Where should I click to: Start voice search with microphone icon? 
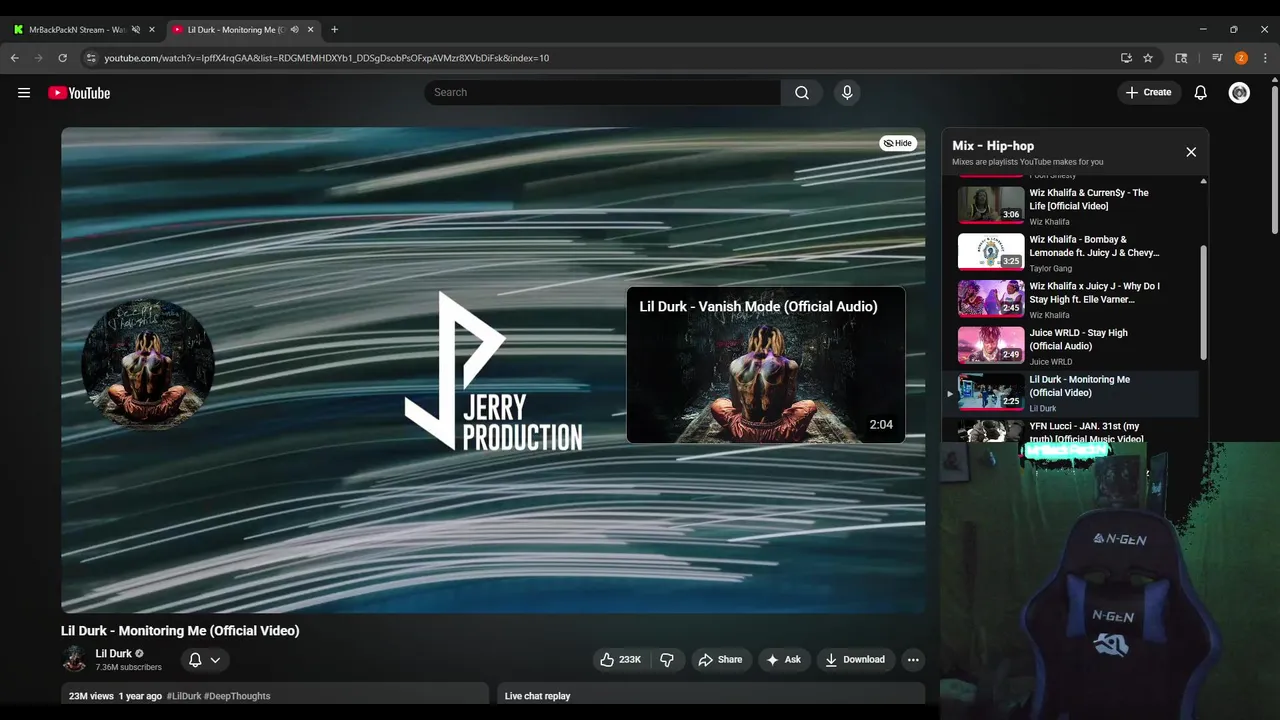point(847,93)
